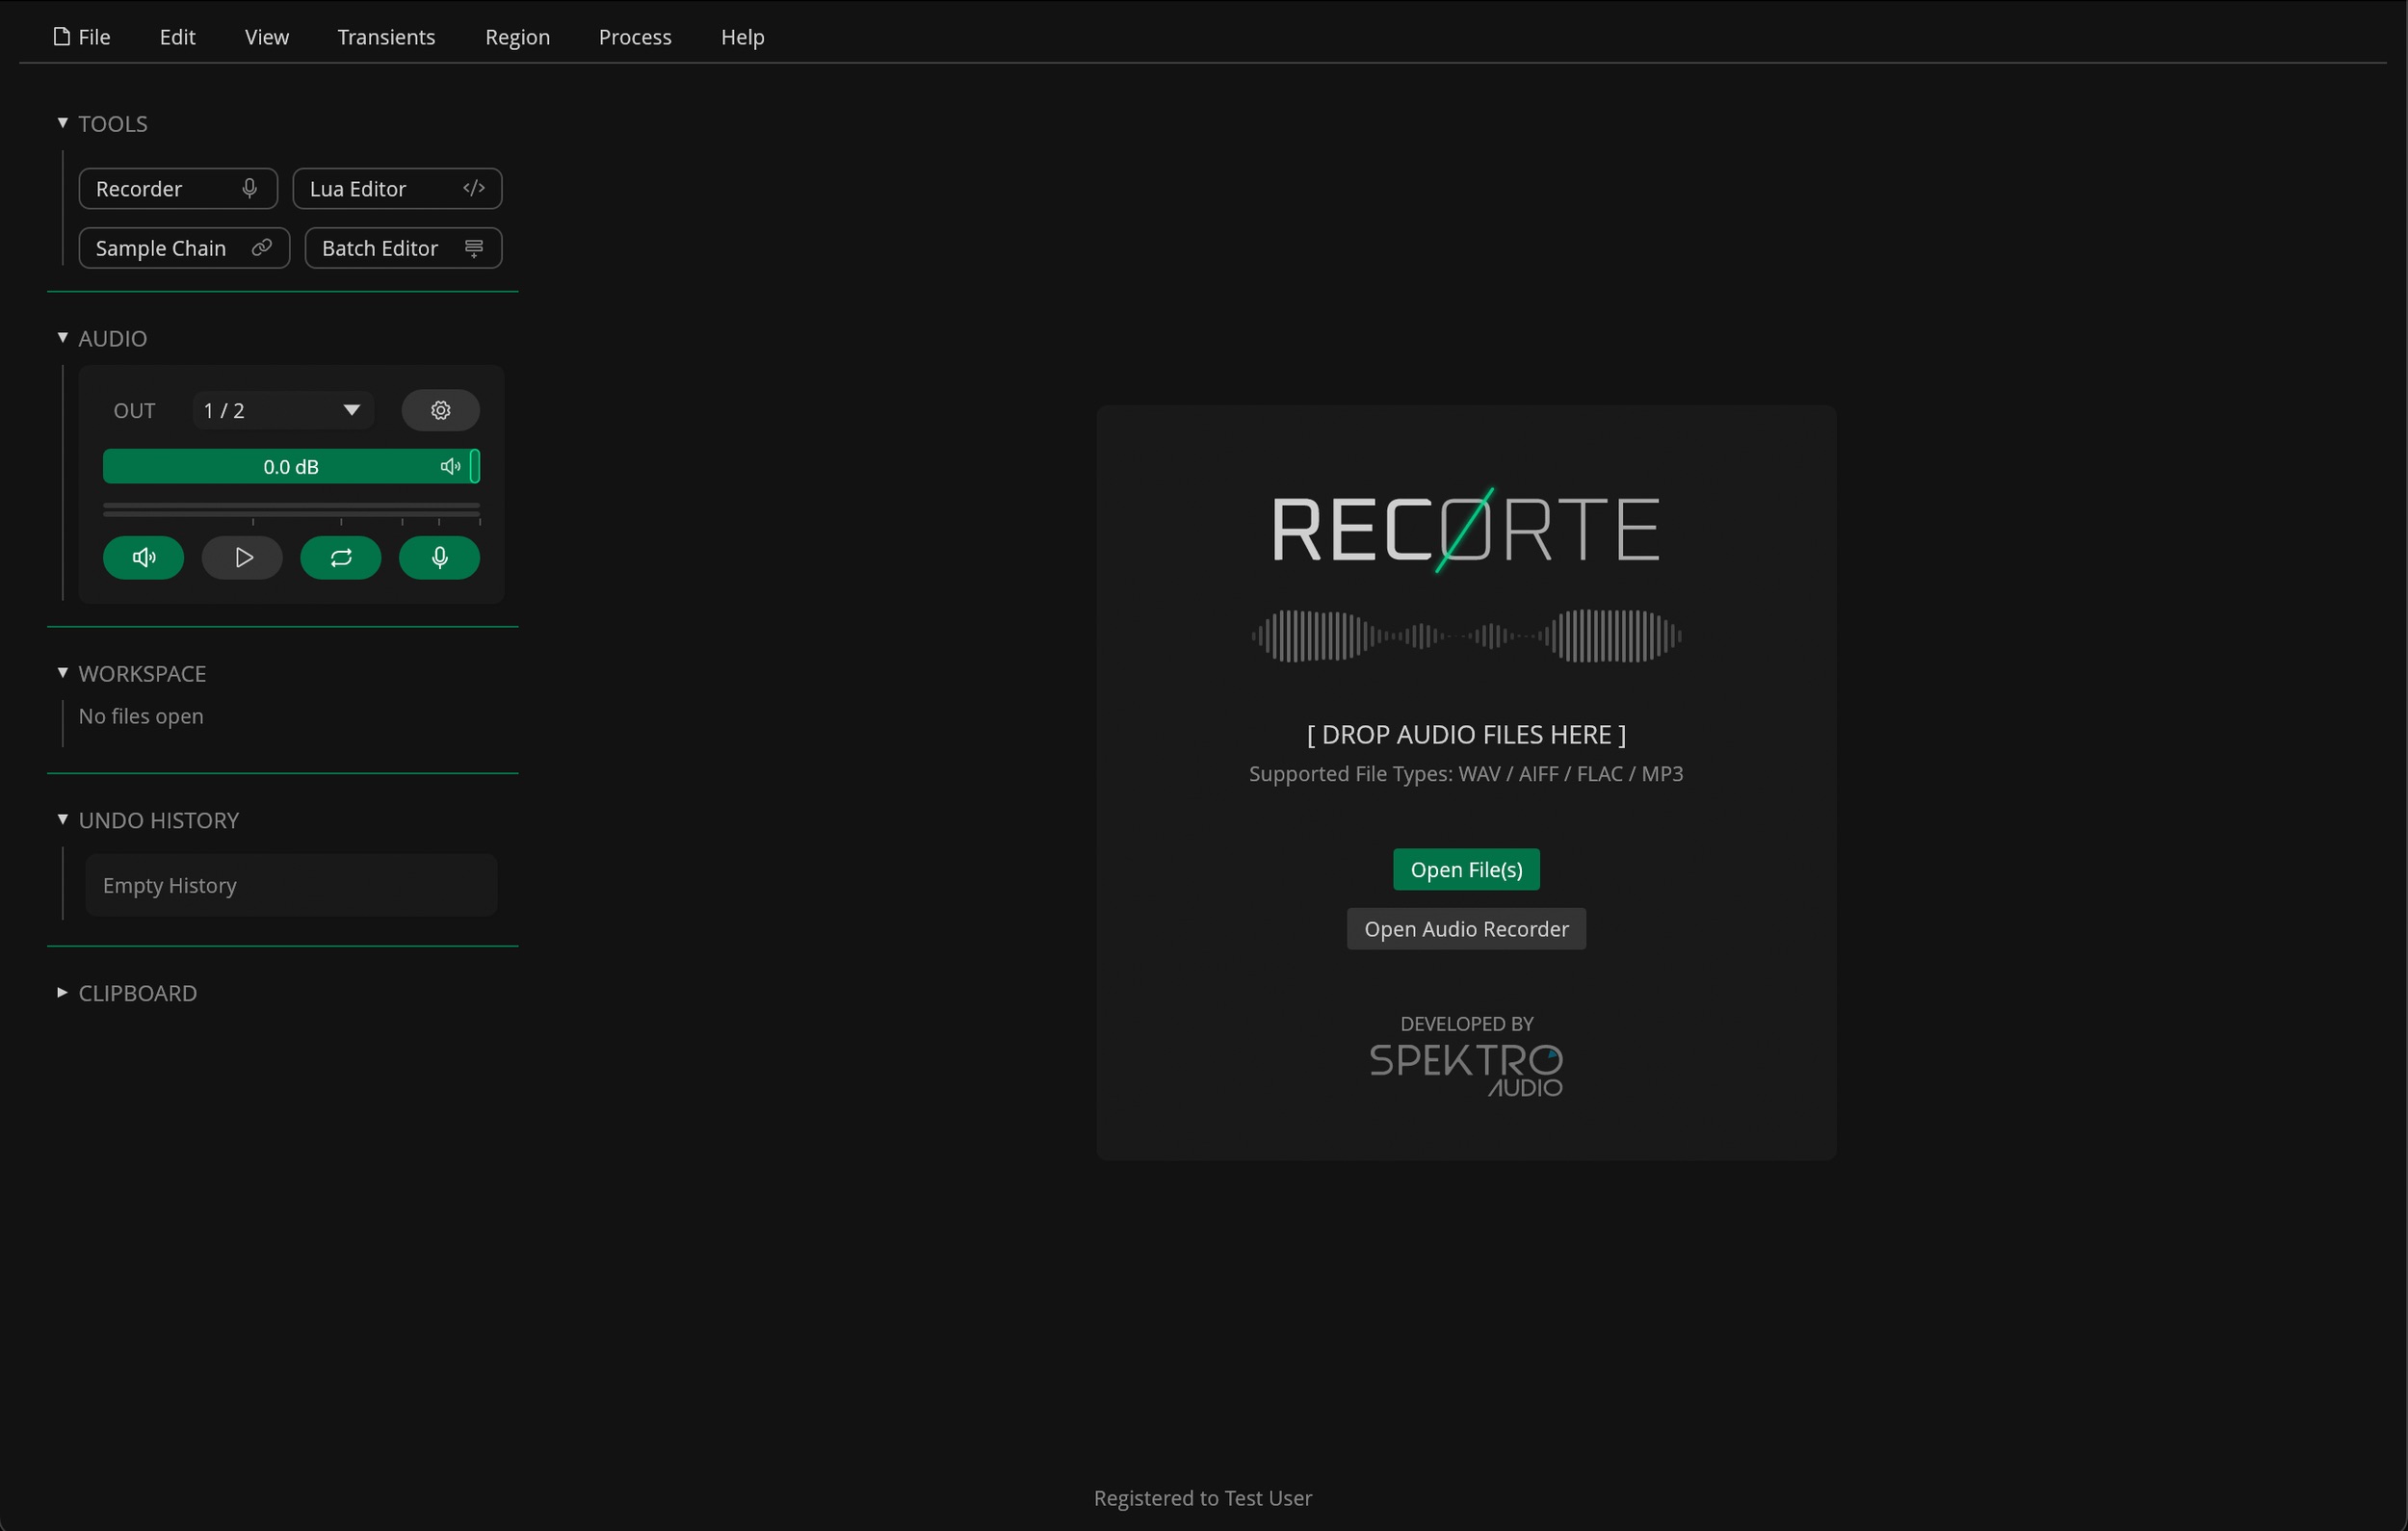Open the OUT 1 / 2 channel dropdown
The width and height of the screenshot is (2408, 1531).
283,411
